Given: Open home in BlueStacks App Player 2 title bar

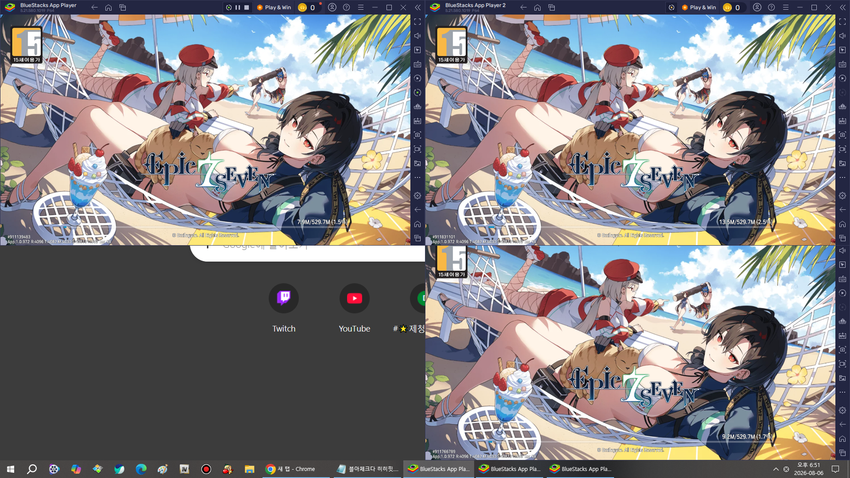Looking at the screenshot, I should (537, 8).
